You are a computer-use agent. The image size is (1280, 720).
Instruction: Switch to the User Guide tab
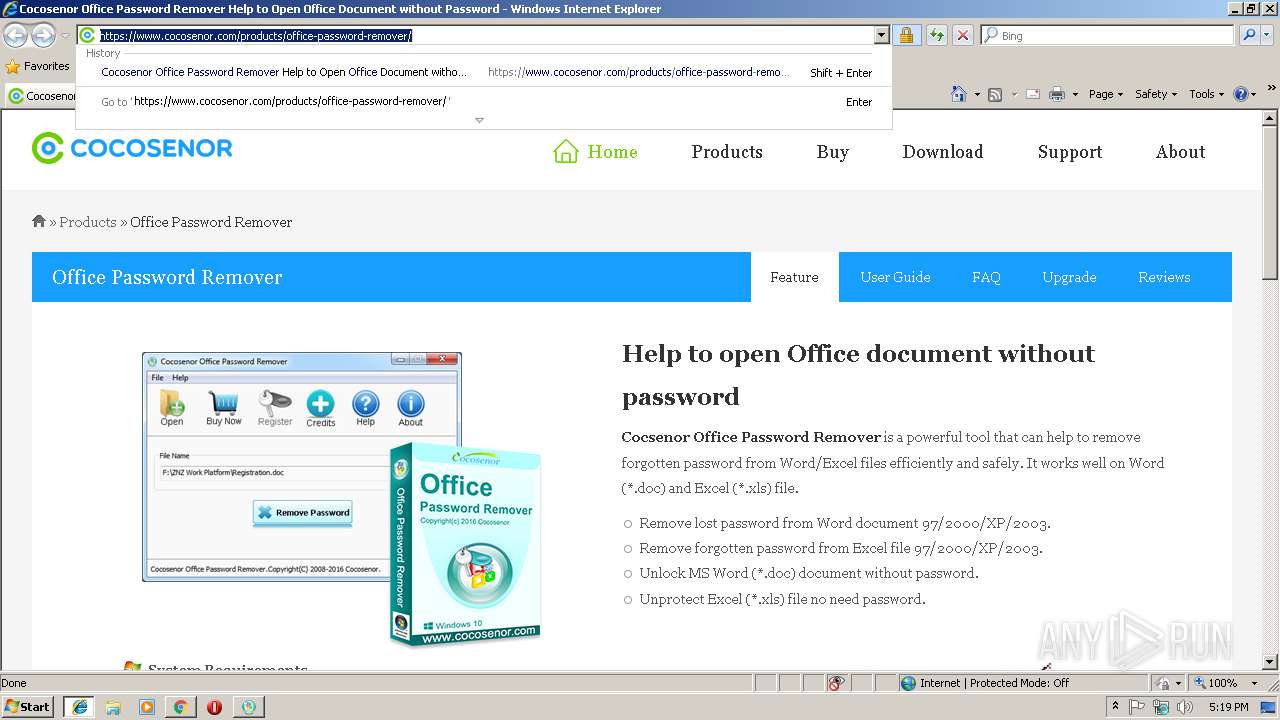pyautogui.click(x=895, y=277)
